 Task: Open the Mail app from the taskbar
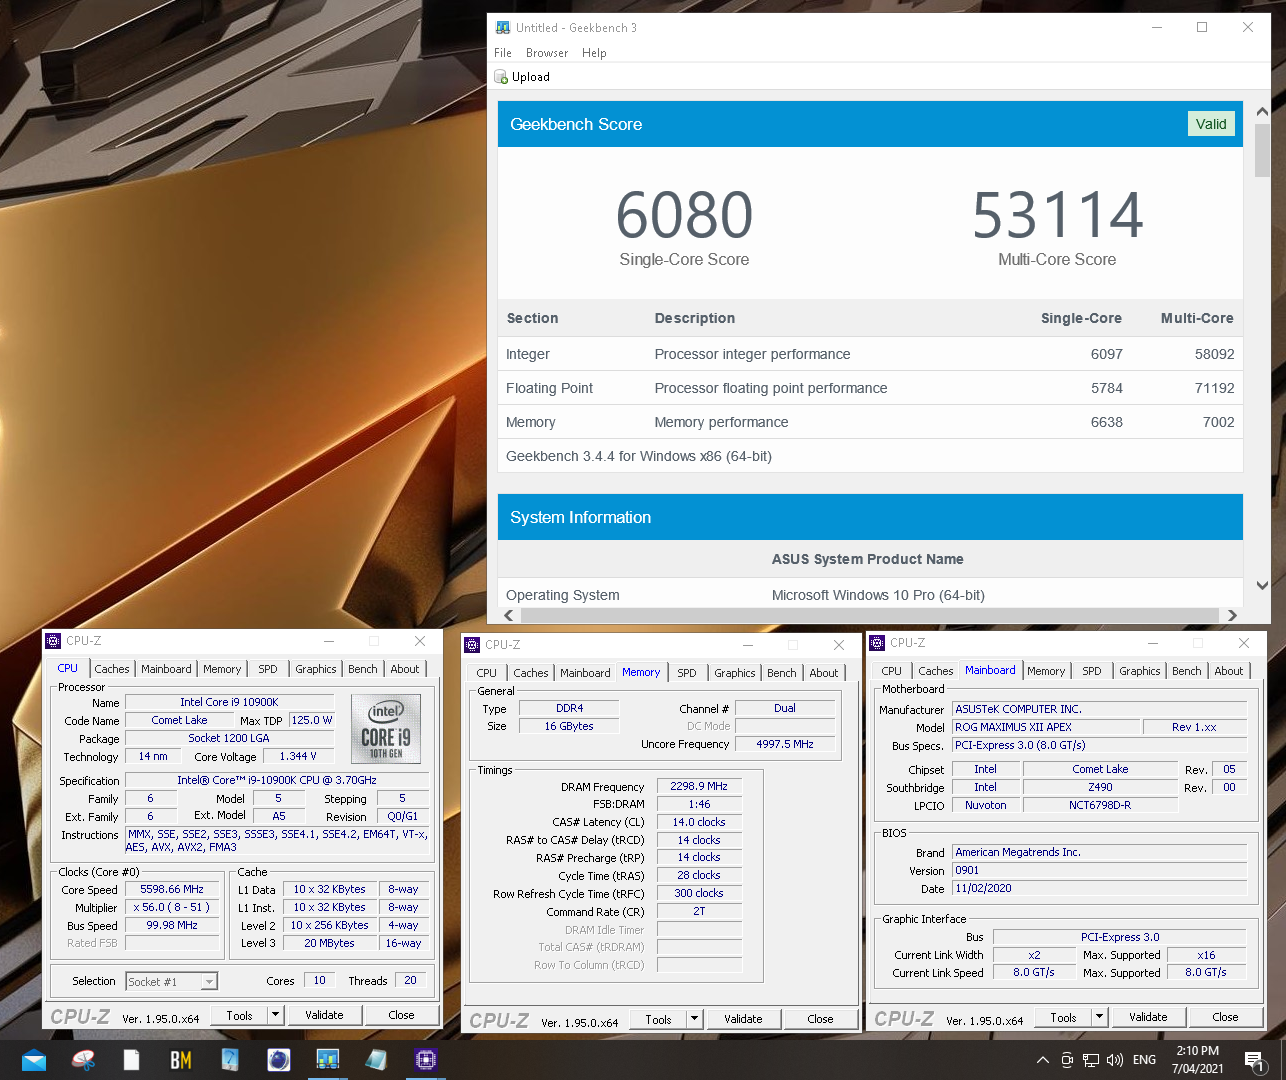(33, 1060)
